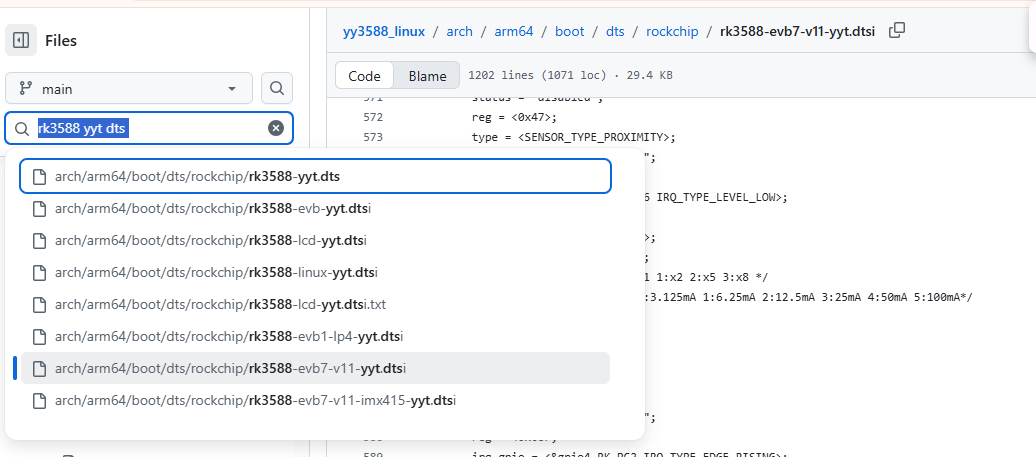Switch to the Blame tab
The height and width of the screenshot is (457, 1036).
click(x=427, y=76)
